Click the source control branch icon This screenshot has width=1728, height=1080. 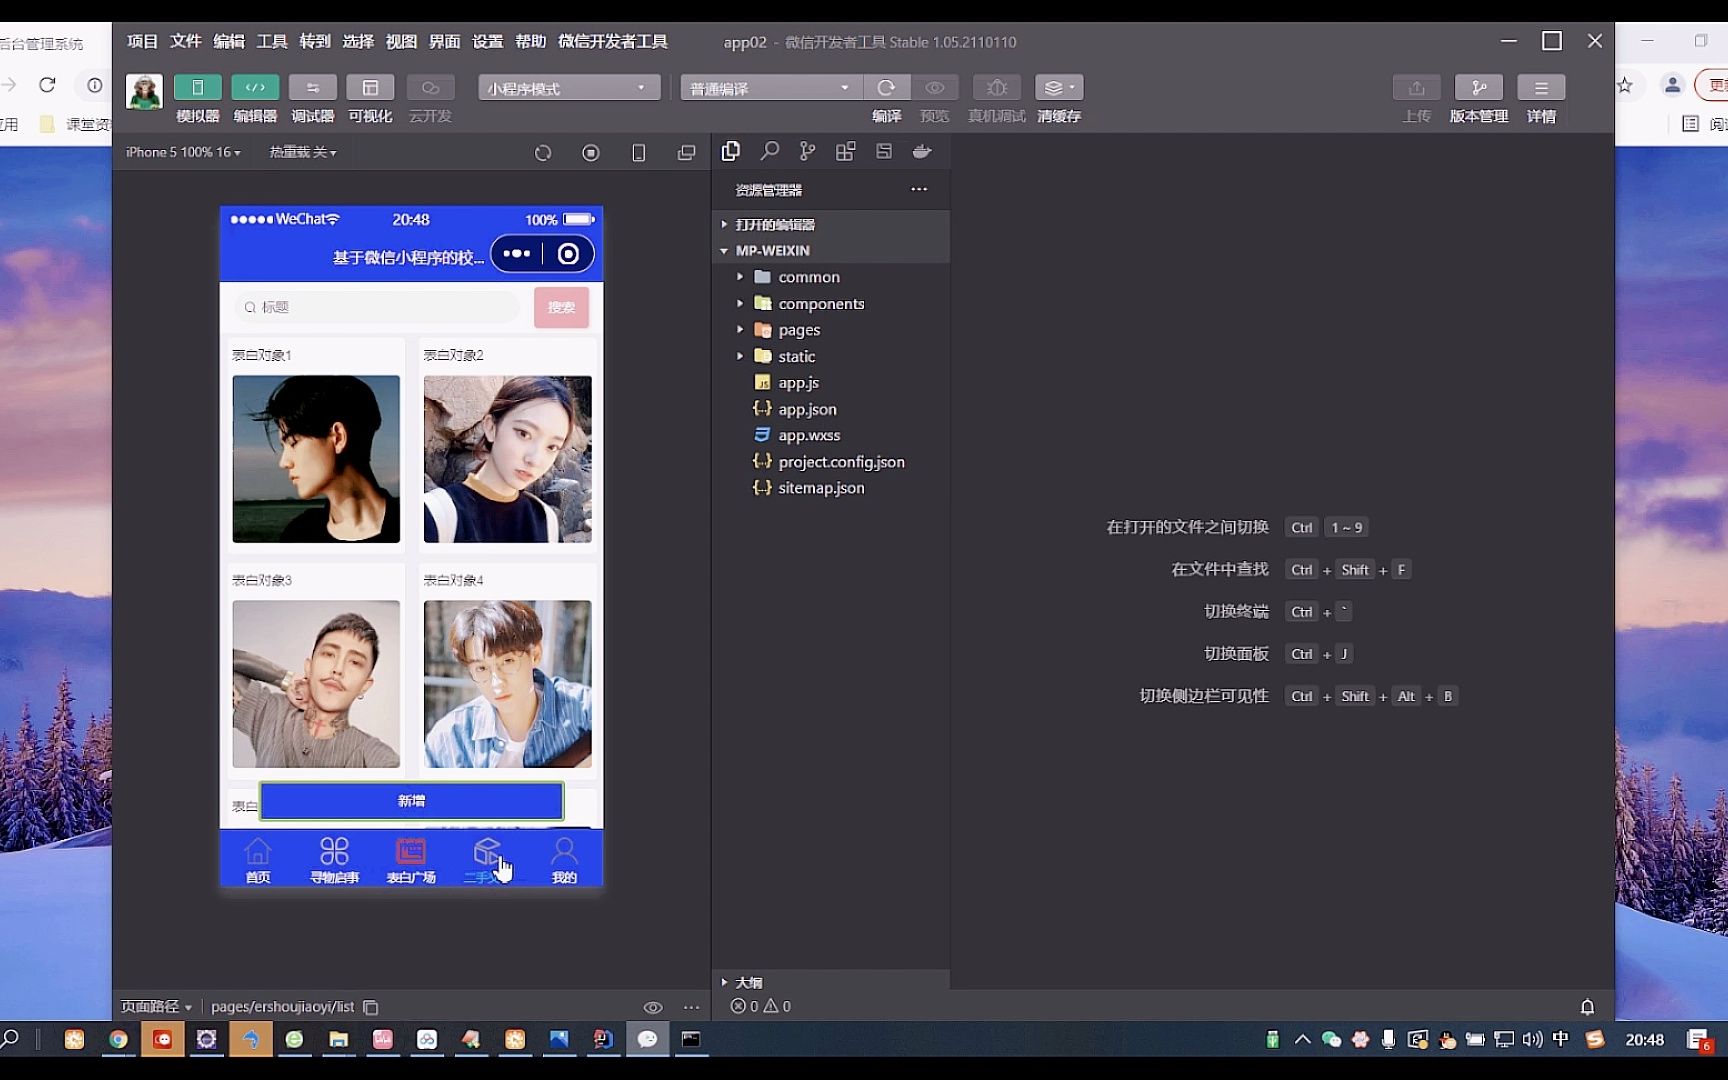(x=807, y=151)
